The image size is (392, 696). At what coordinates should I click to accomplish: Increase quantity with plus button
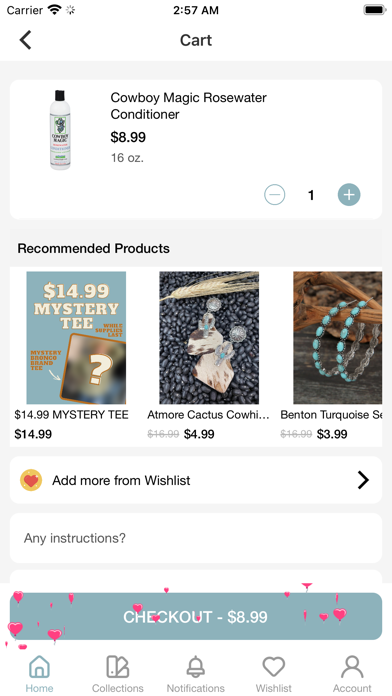click(x=349, y=195)
